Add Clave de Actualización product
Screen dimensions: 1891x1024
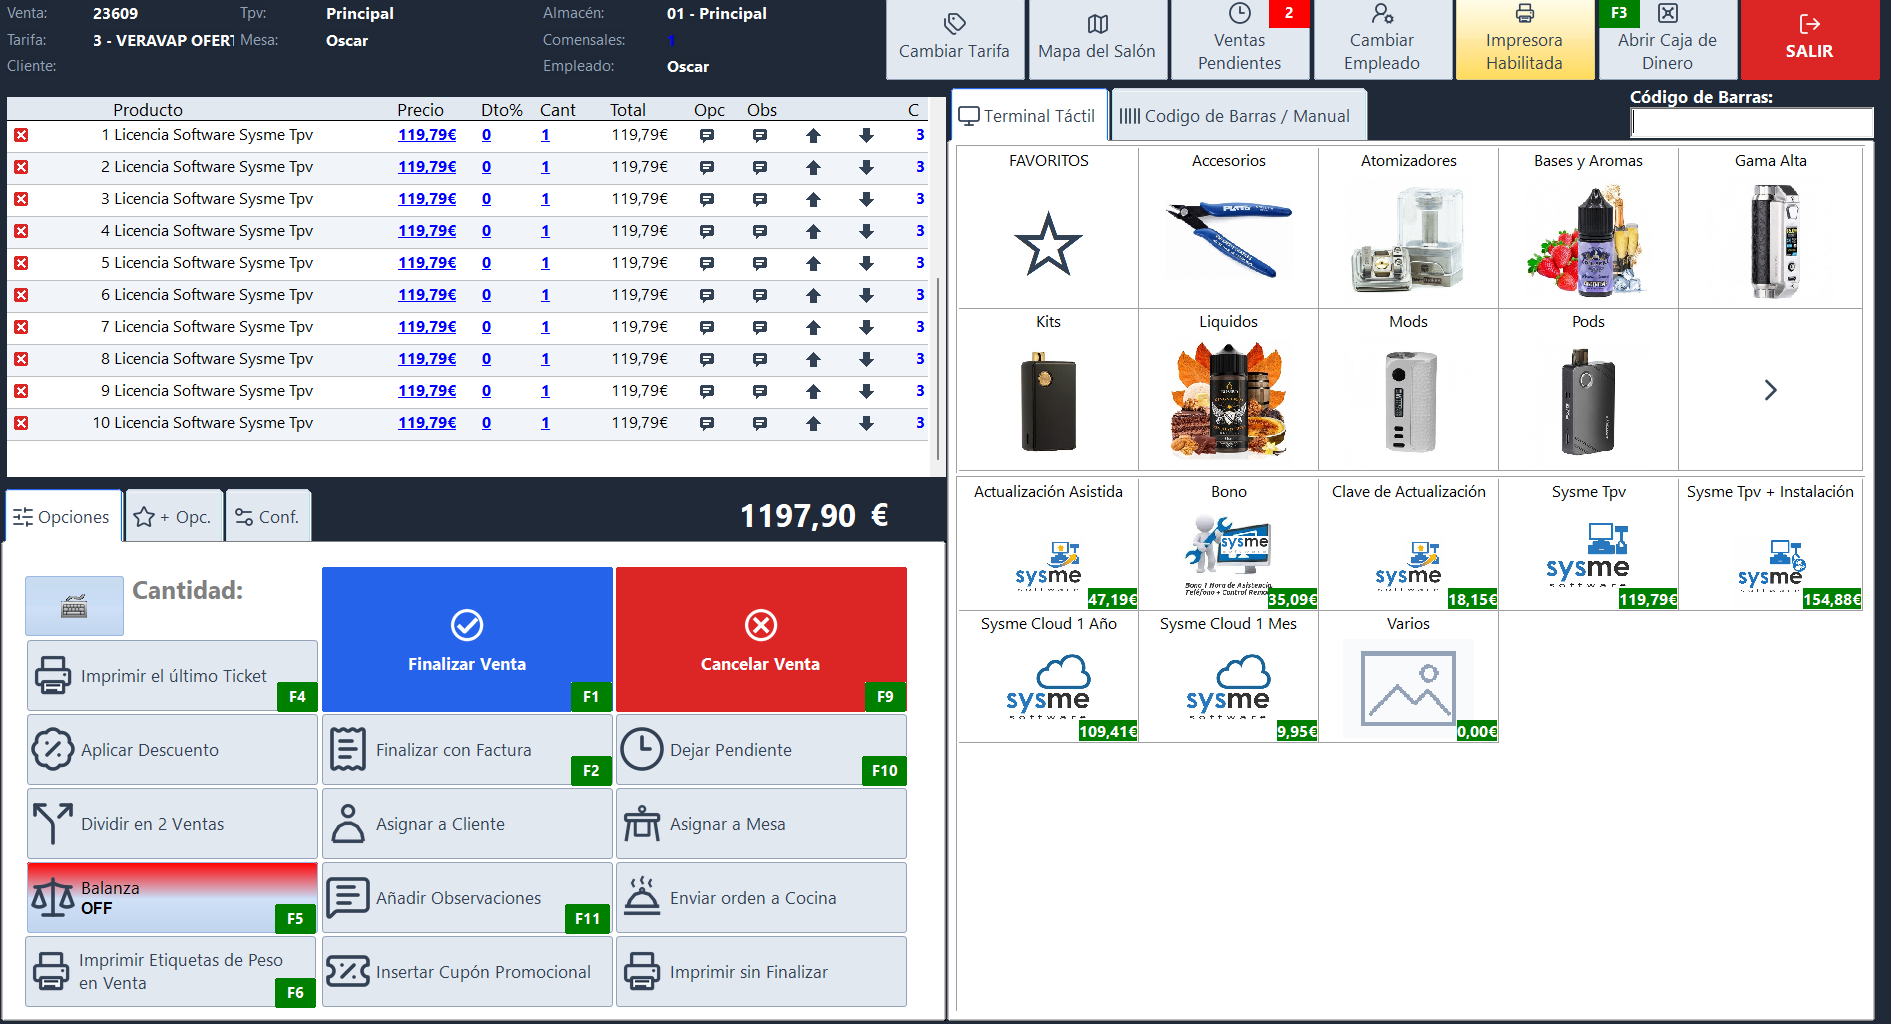tap(1408, 544)
